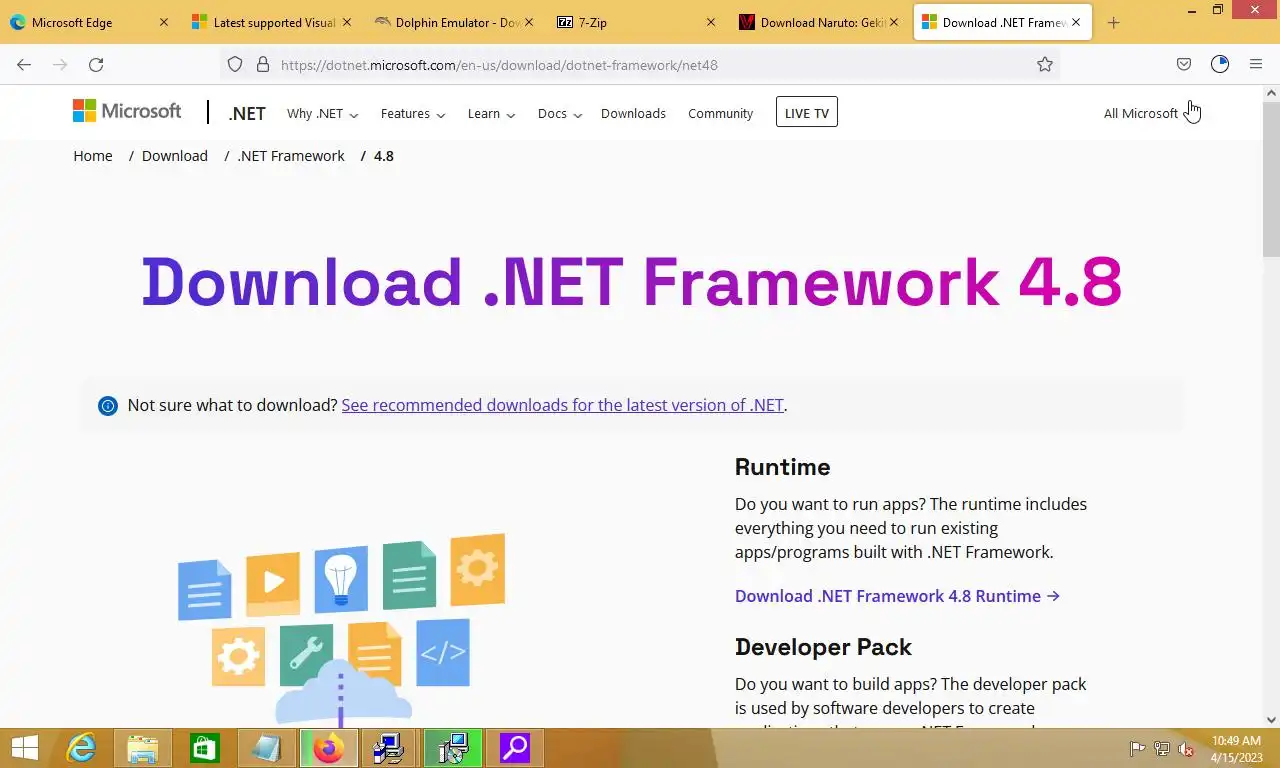Click the Action Center flag tray icon

point(1137,749)
